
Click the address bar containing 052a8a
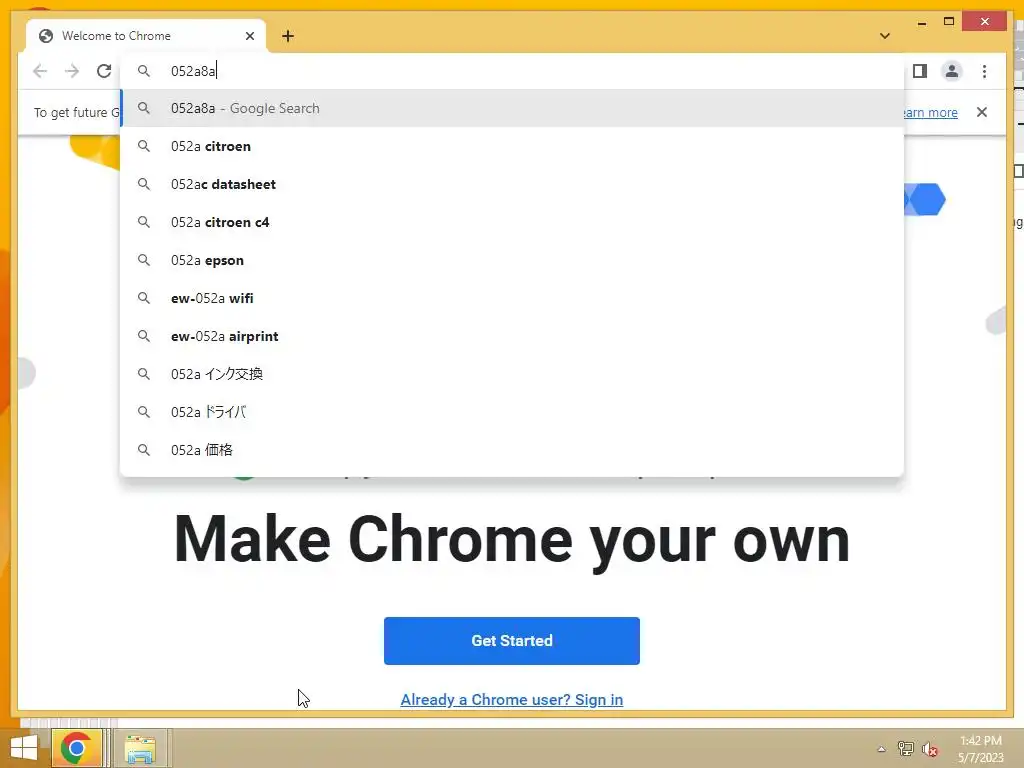point(512,71)
